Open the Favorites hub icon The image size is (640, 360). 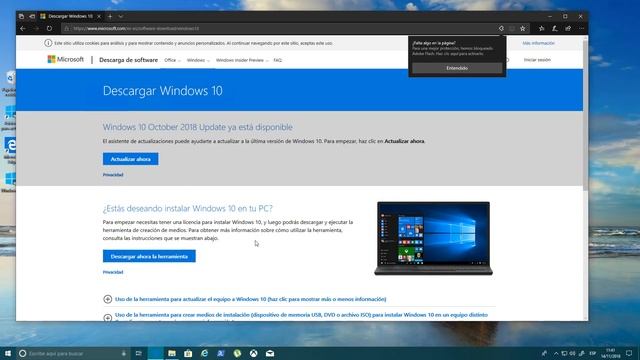542,29
